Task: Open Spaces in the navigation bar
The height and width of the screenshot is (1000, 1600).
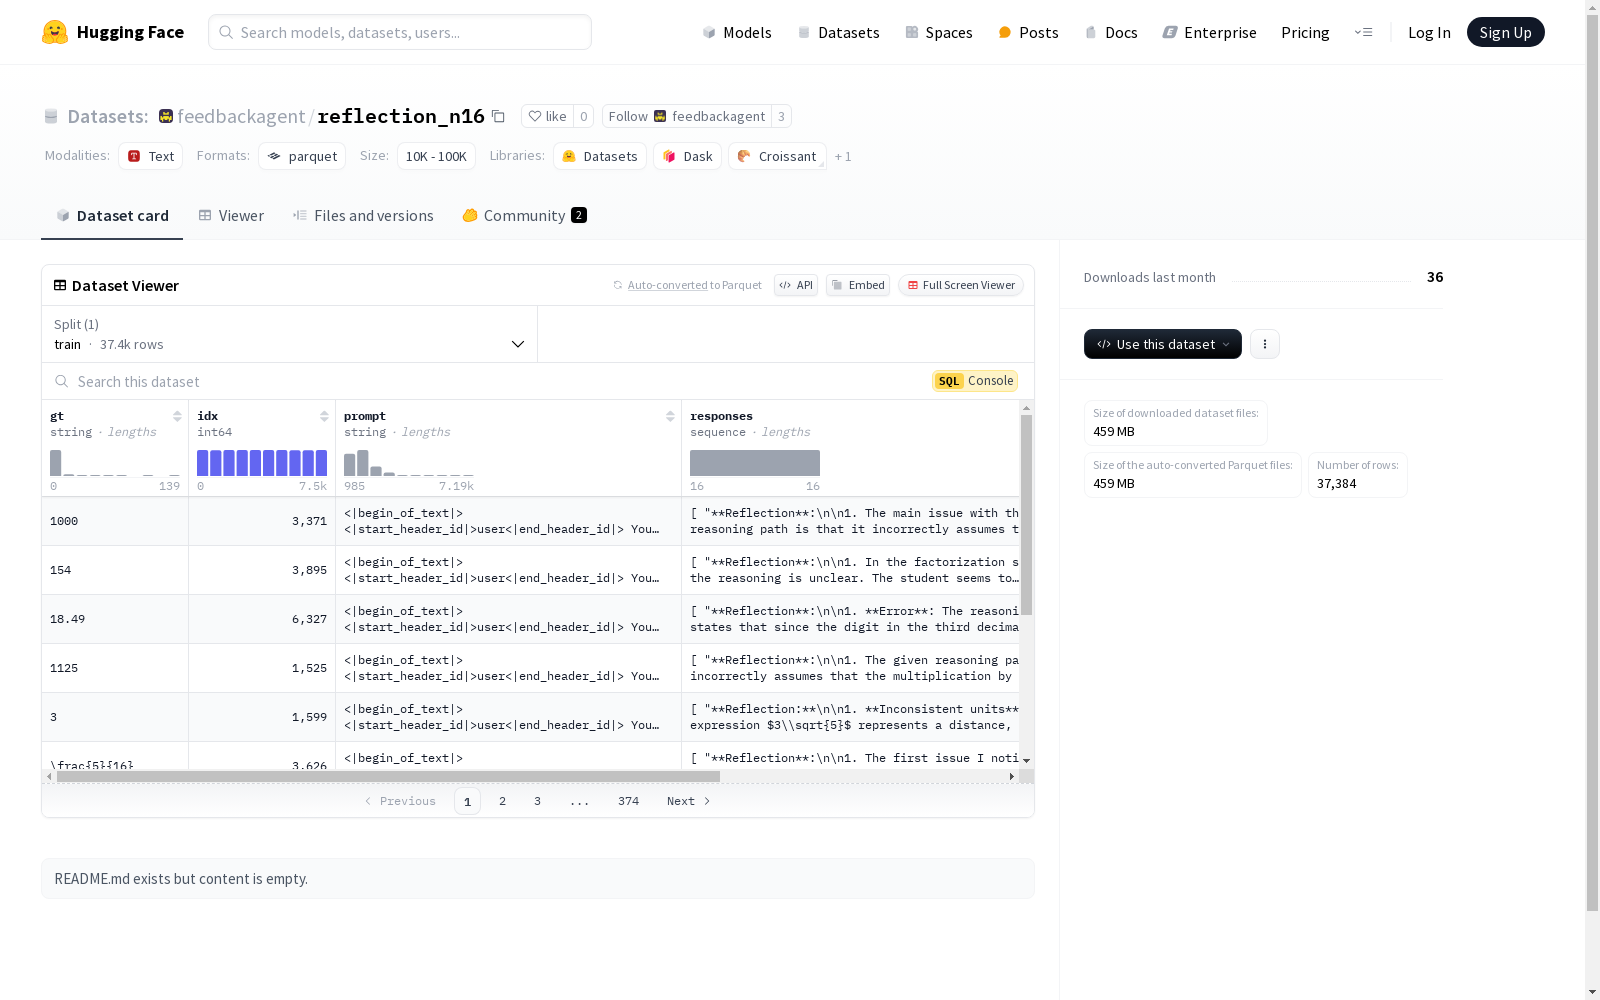Action: pyautogui.click(x=939, y=32)
